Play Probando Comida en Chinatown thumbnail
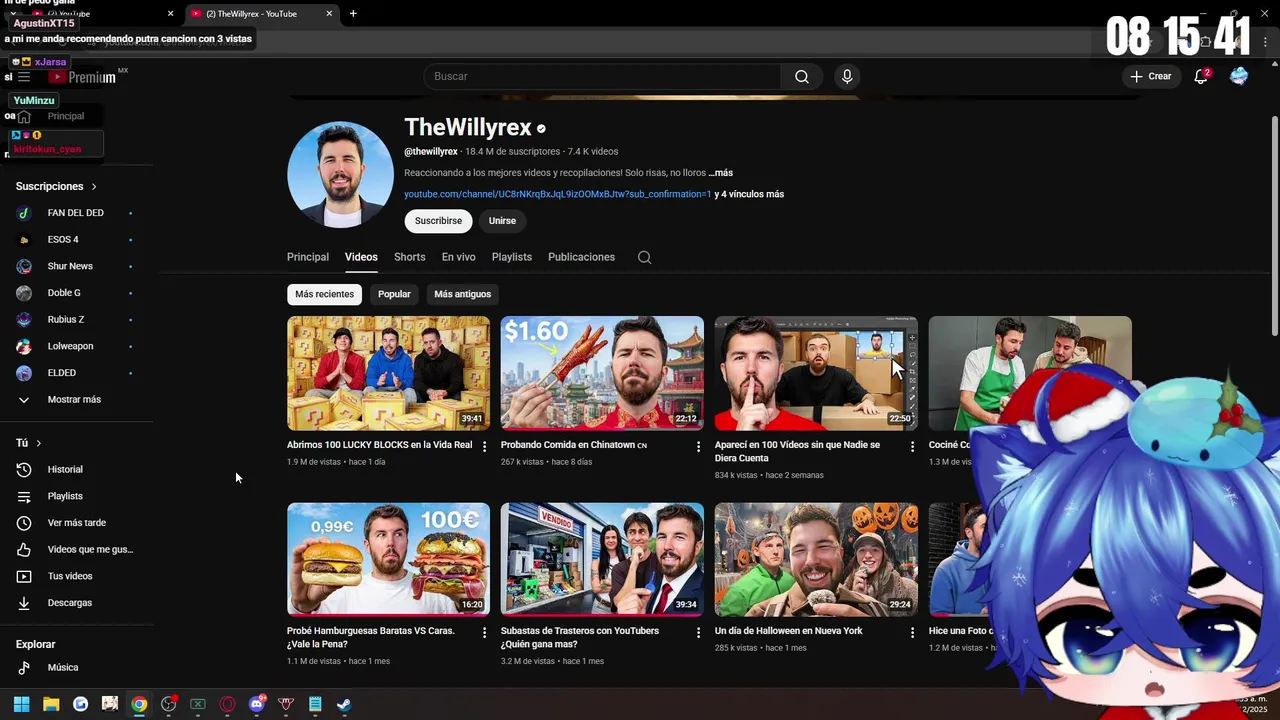This screenshot has width=1280, height=720. tap(602, 374)
